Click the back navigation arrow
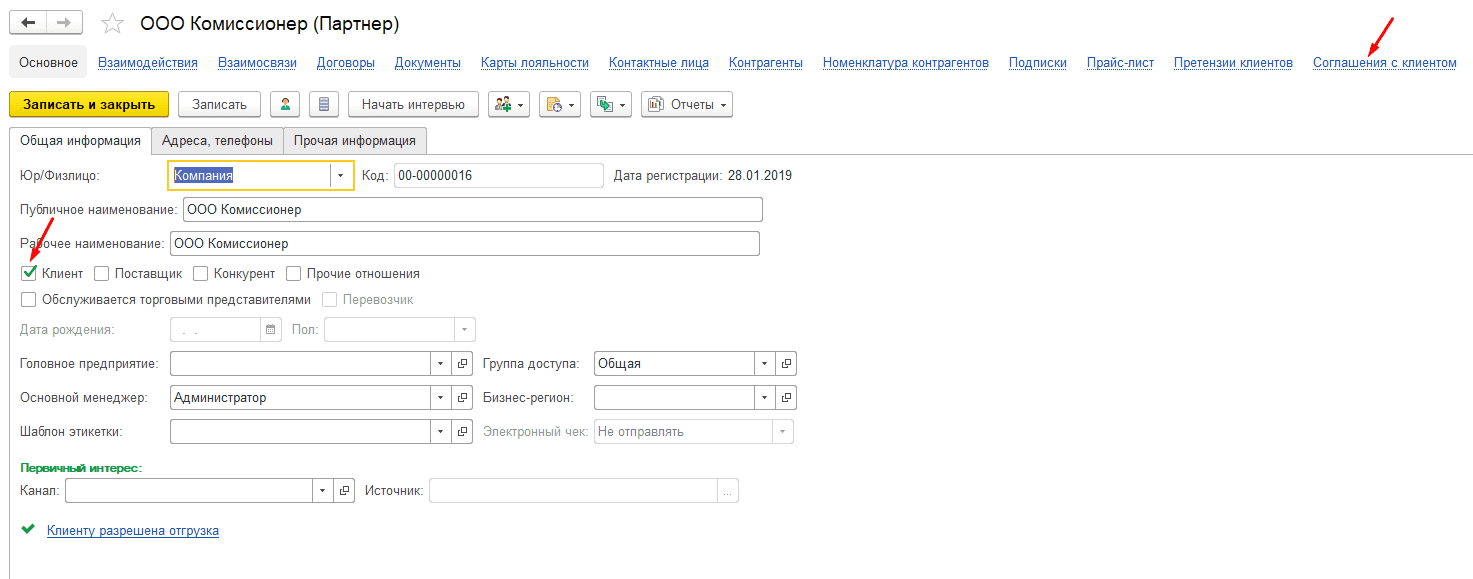 point(28,23)
